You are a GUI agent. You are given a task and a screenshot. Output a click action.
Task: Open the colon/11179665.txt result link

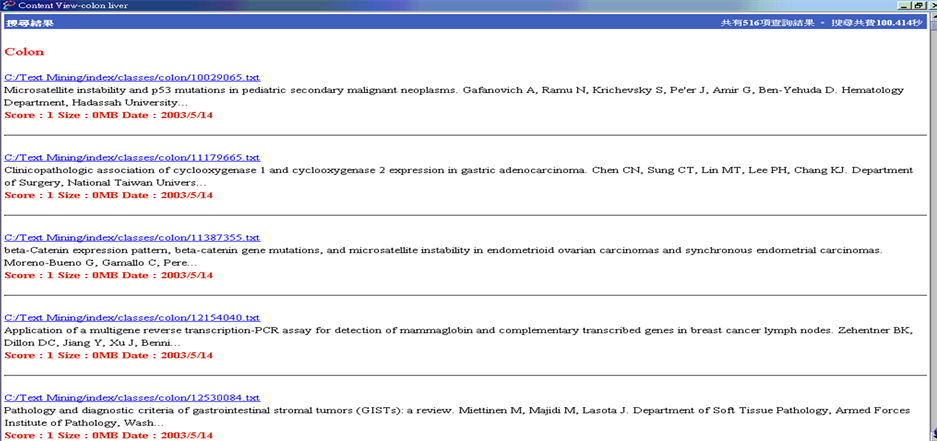(132, 157)
